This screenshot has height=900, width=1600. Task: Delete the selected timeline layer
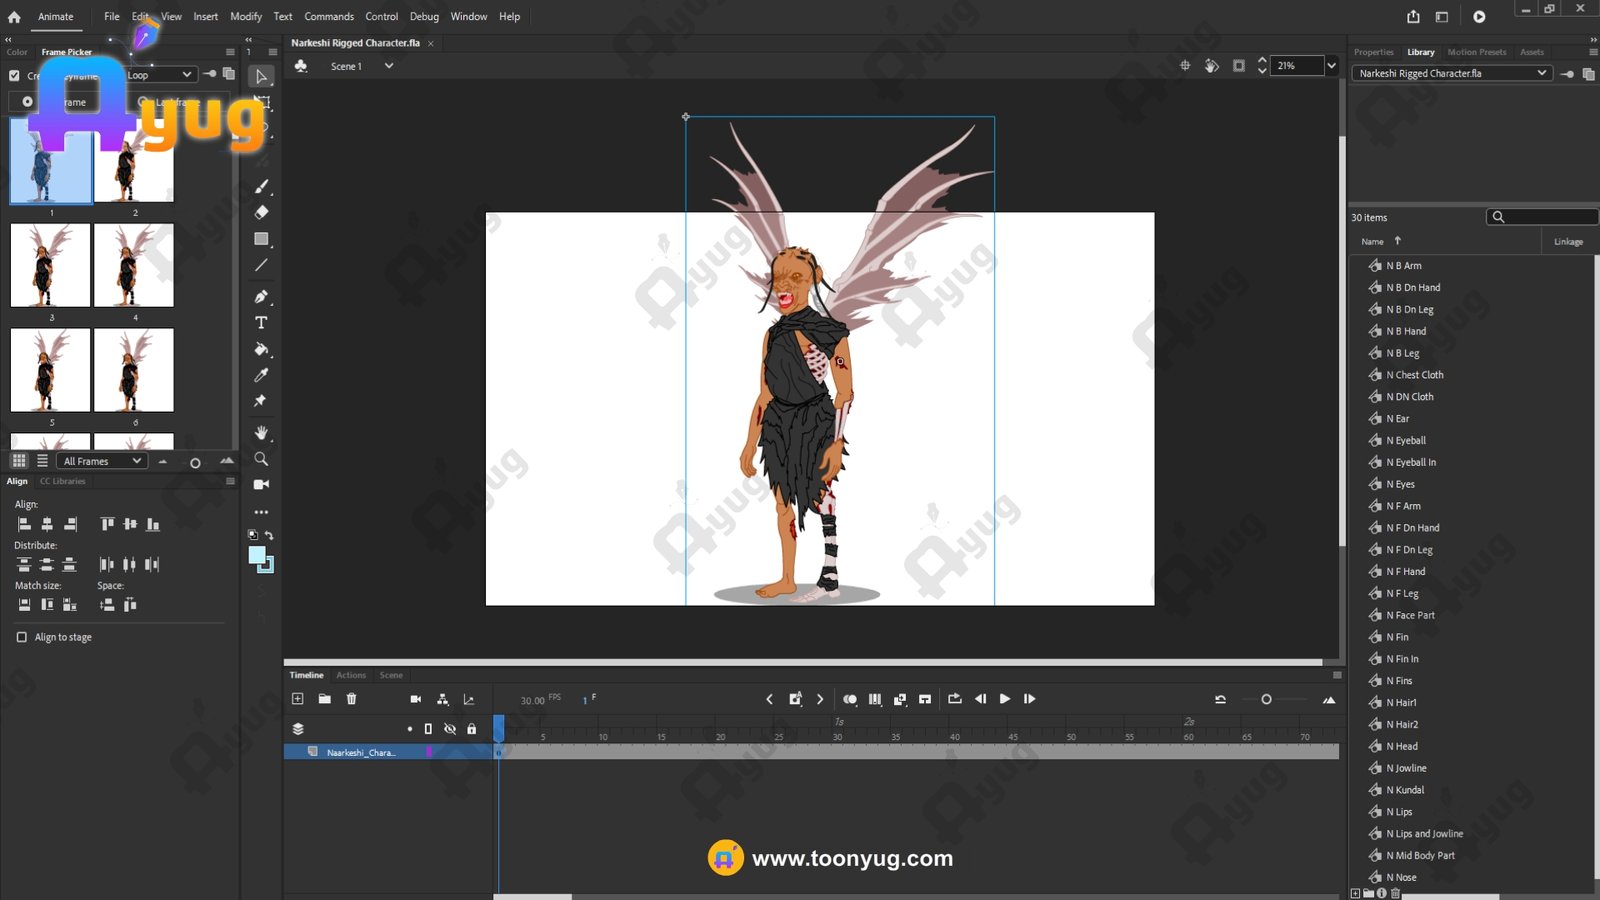tap(351, 699)
